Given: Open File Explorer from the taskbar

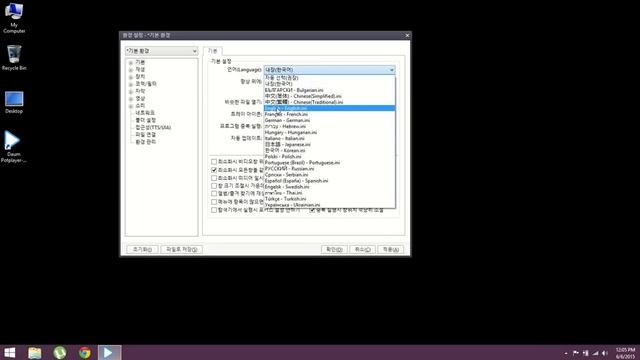Looking at the screenshot, I should (35, 353).
